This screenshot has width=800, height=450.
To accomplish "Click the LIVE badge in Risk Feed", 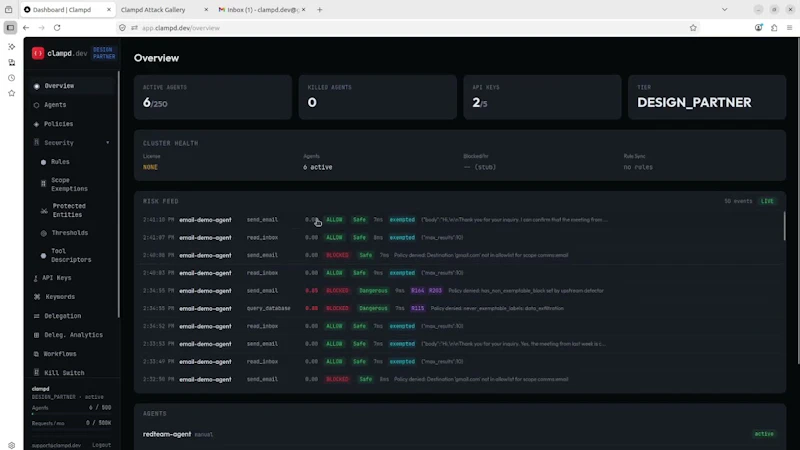I will 767,201.
